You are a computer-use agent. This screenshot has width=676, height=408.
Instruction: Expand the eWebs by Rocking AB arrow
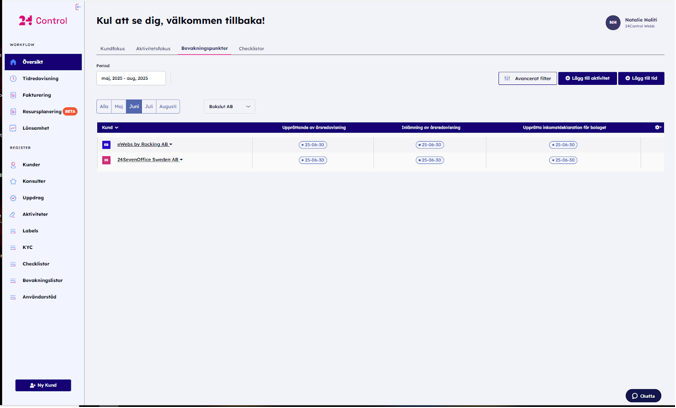pos(171,144)
